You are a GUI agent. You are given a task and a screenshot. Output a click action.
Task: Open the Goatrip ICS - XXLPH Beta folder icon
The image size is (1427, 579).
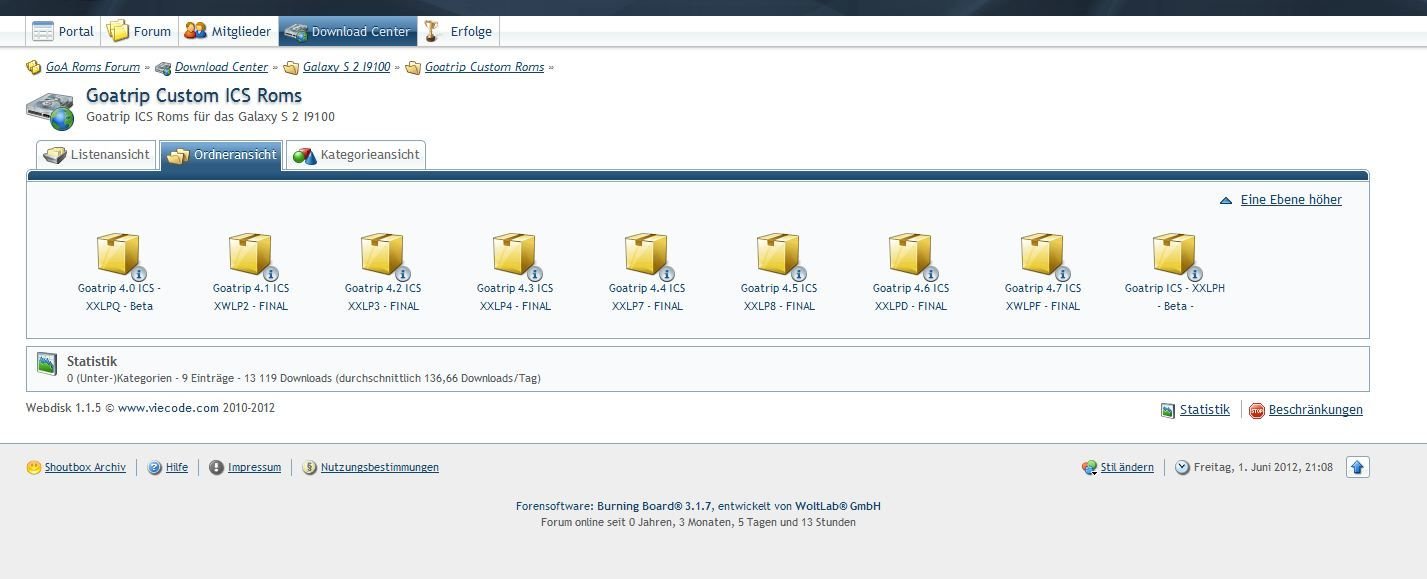pyautogui.click(x=1176, y=256)
